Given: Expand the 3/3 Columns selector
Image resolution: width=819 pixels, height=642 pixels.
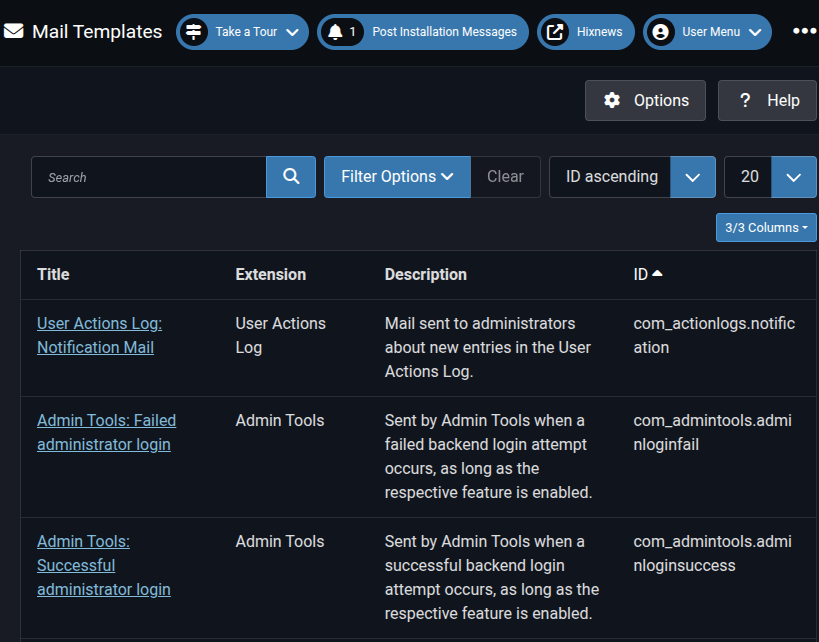Looking at the screenshot, I should 765,227.
